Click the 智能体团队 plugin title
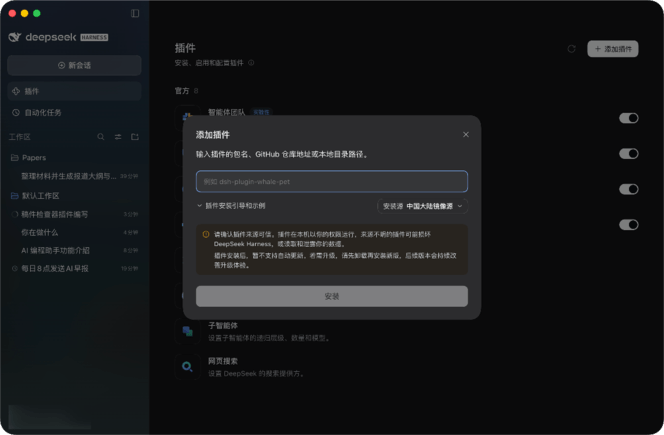The height and width of the screenshot is (435, 664). coord(227,112)
